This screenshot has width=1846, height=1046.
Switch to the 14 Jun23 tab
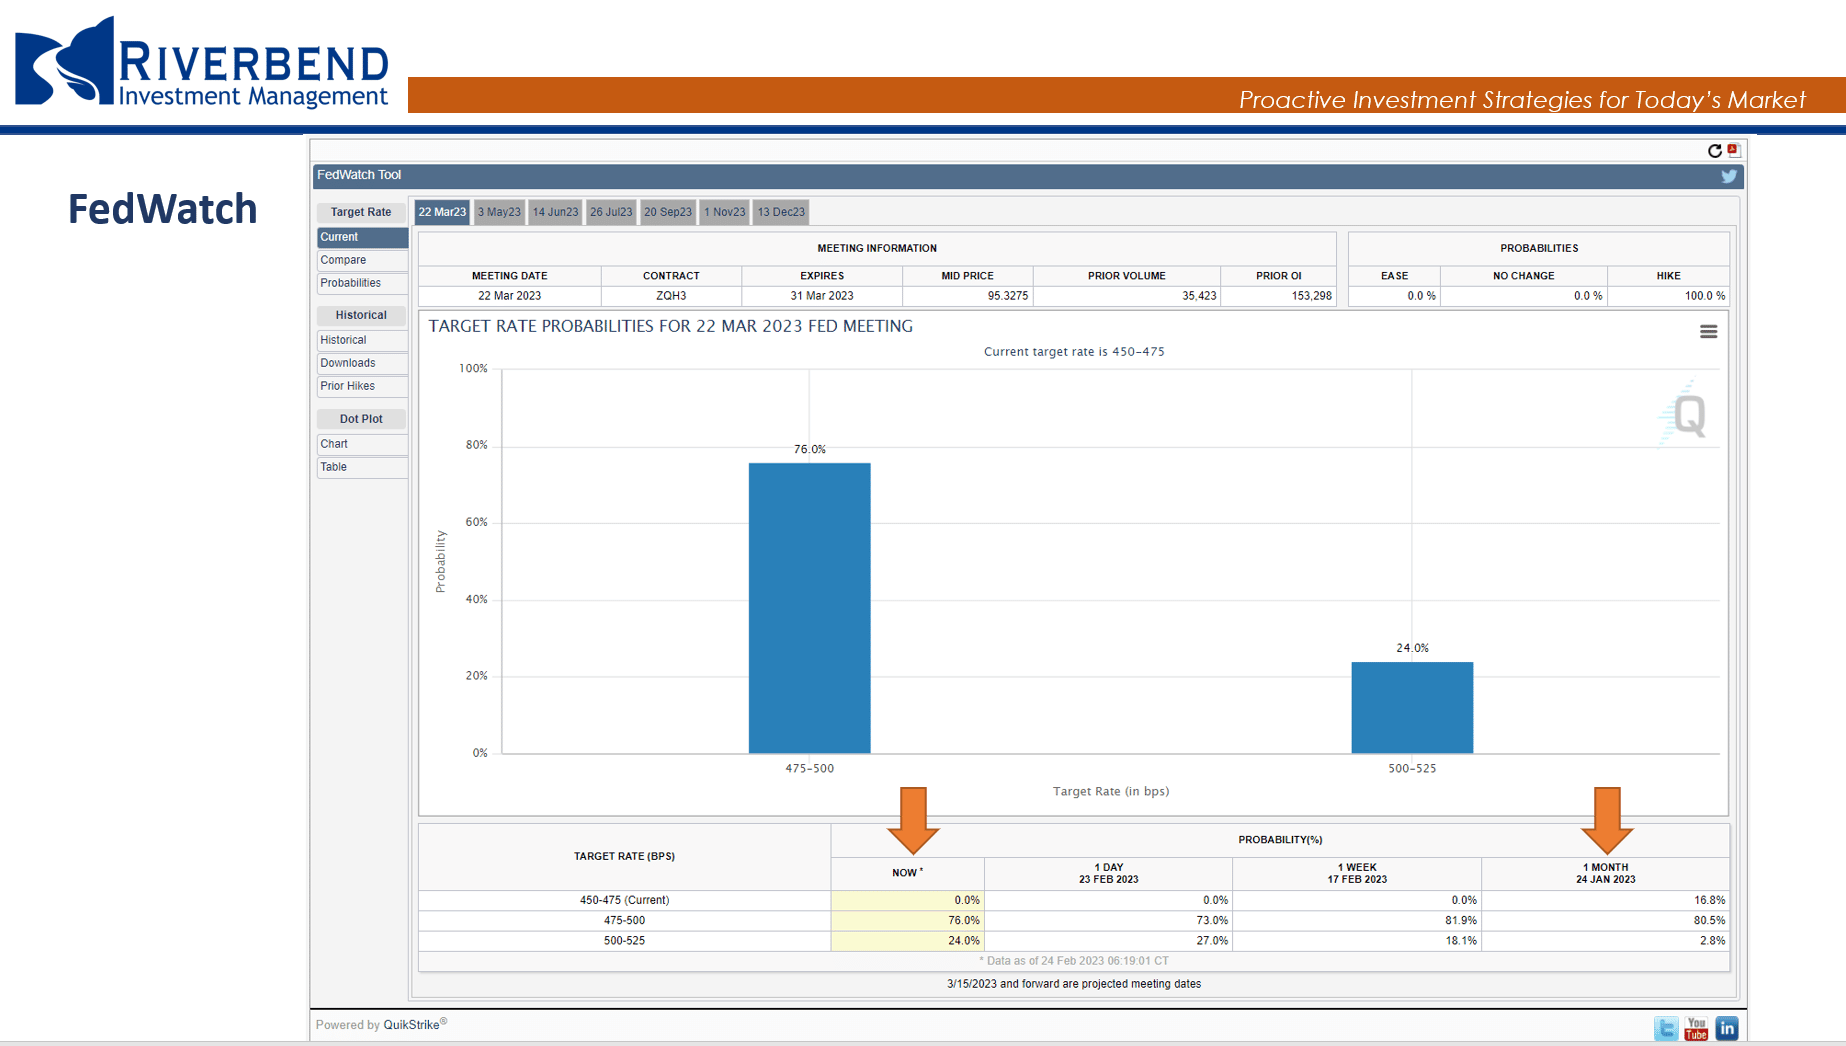[x=555, y=212]
